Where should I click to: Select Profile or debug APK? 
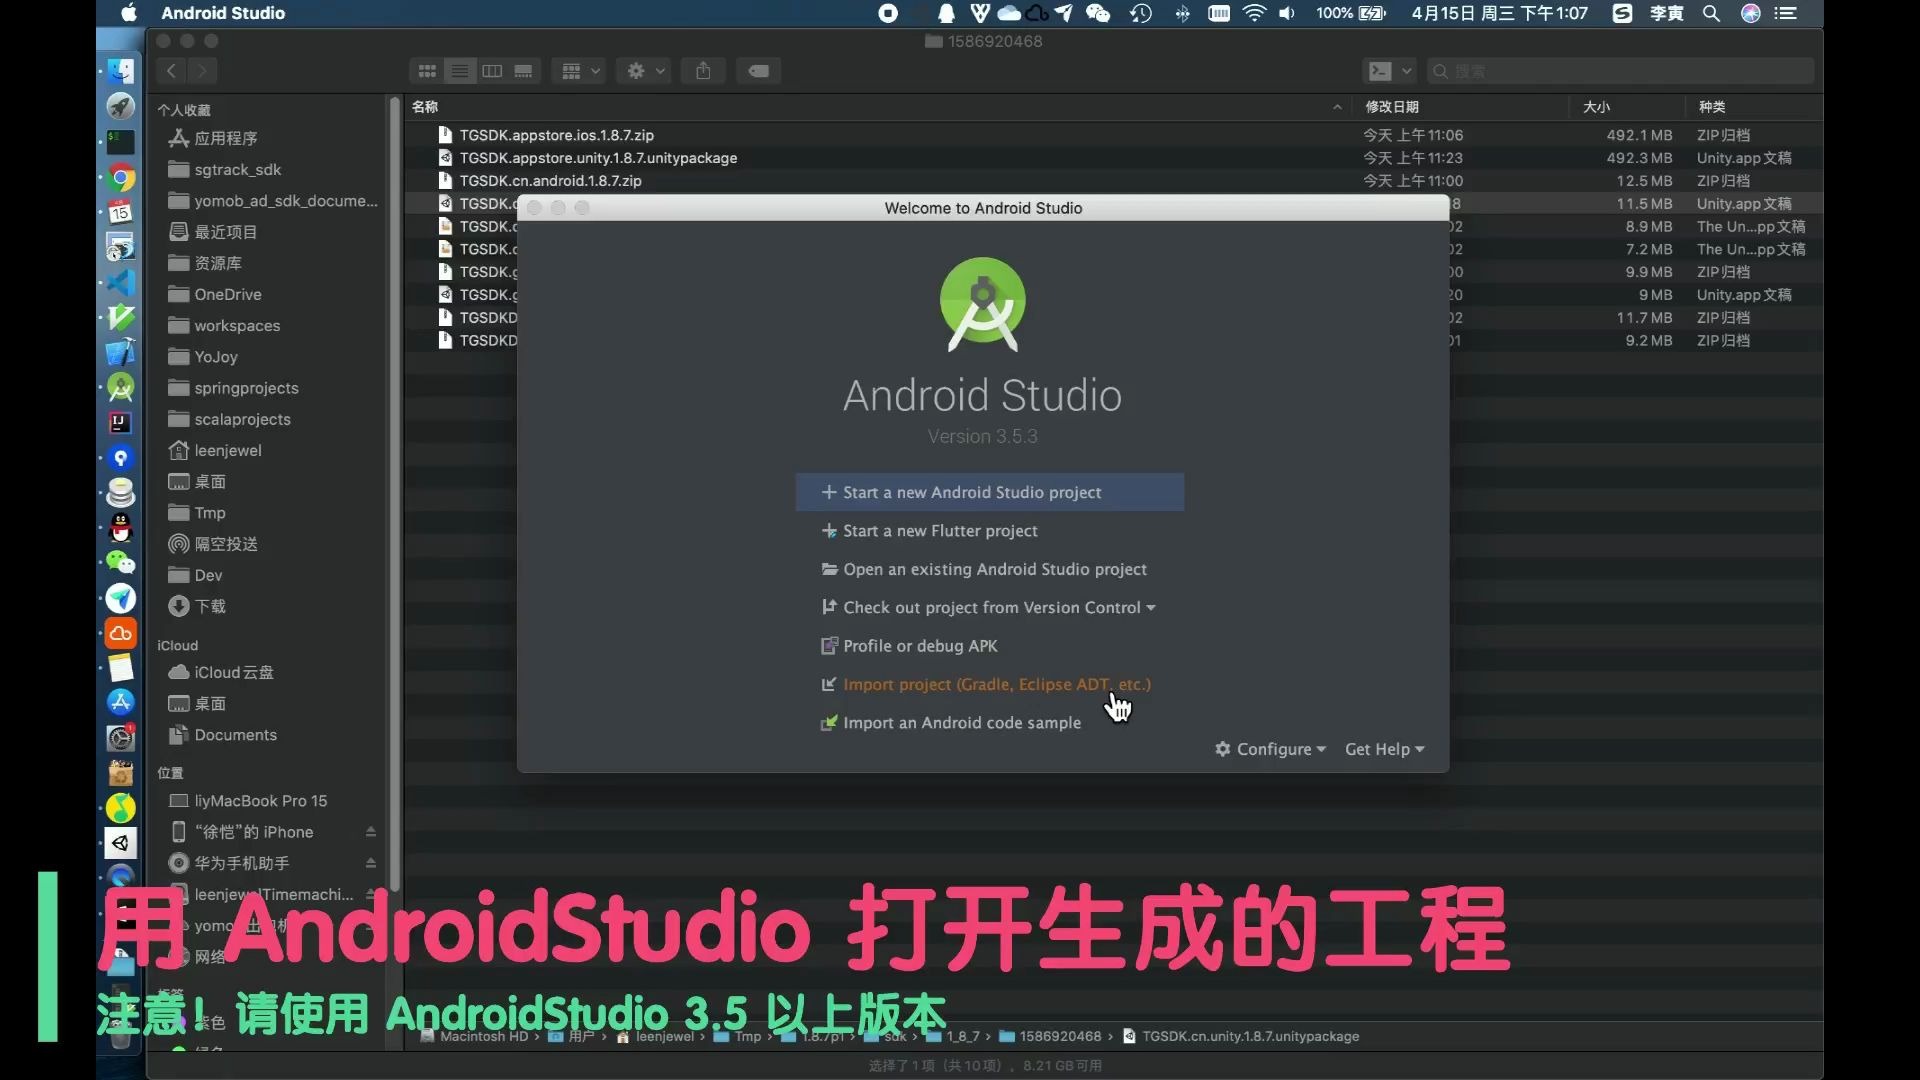click(x=909, y=646)
